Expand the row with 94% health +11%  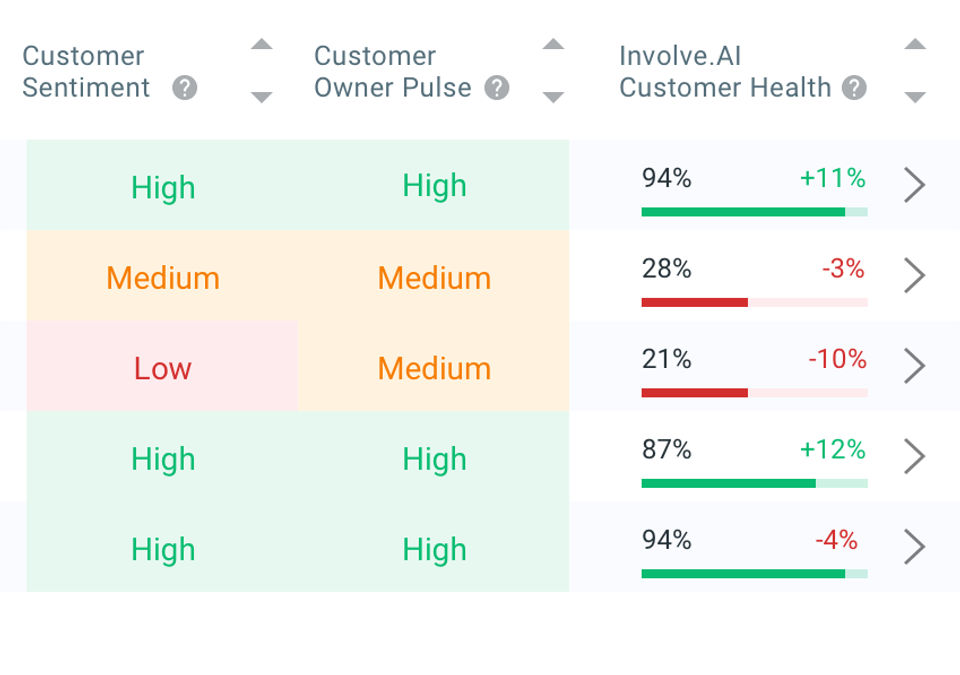click(x=914, y=185)
